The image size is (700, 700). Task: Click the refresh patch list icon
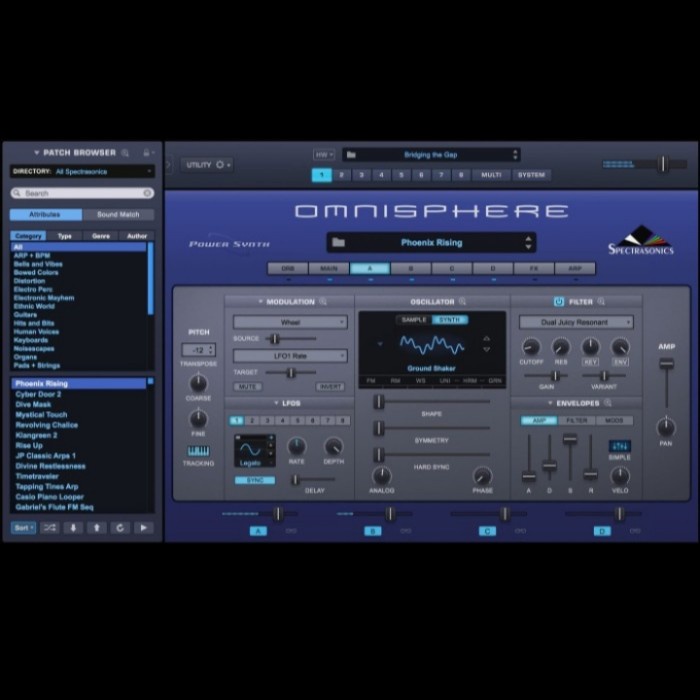[x=120, y=528]
